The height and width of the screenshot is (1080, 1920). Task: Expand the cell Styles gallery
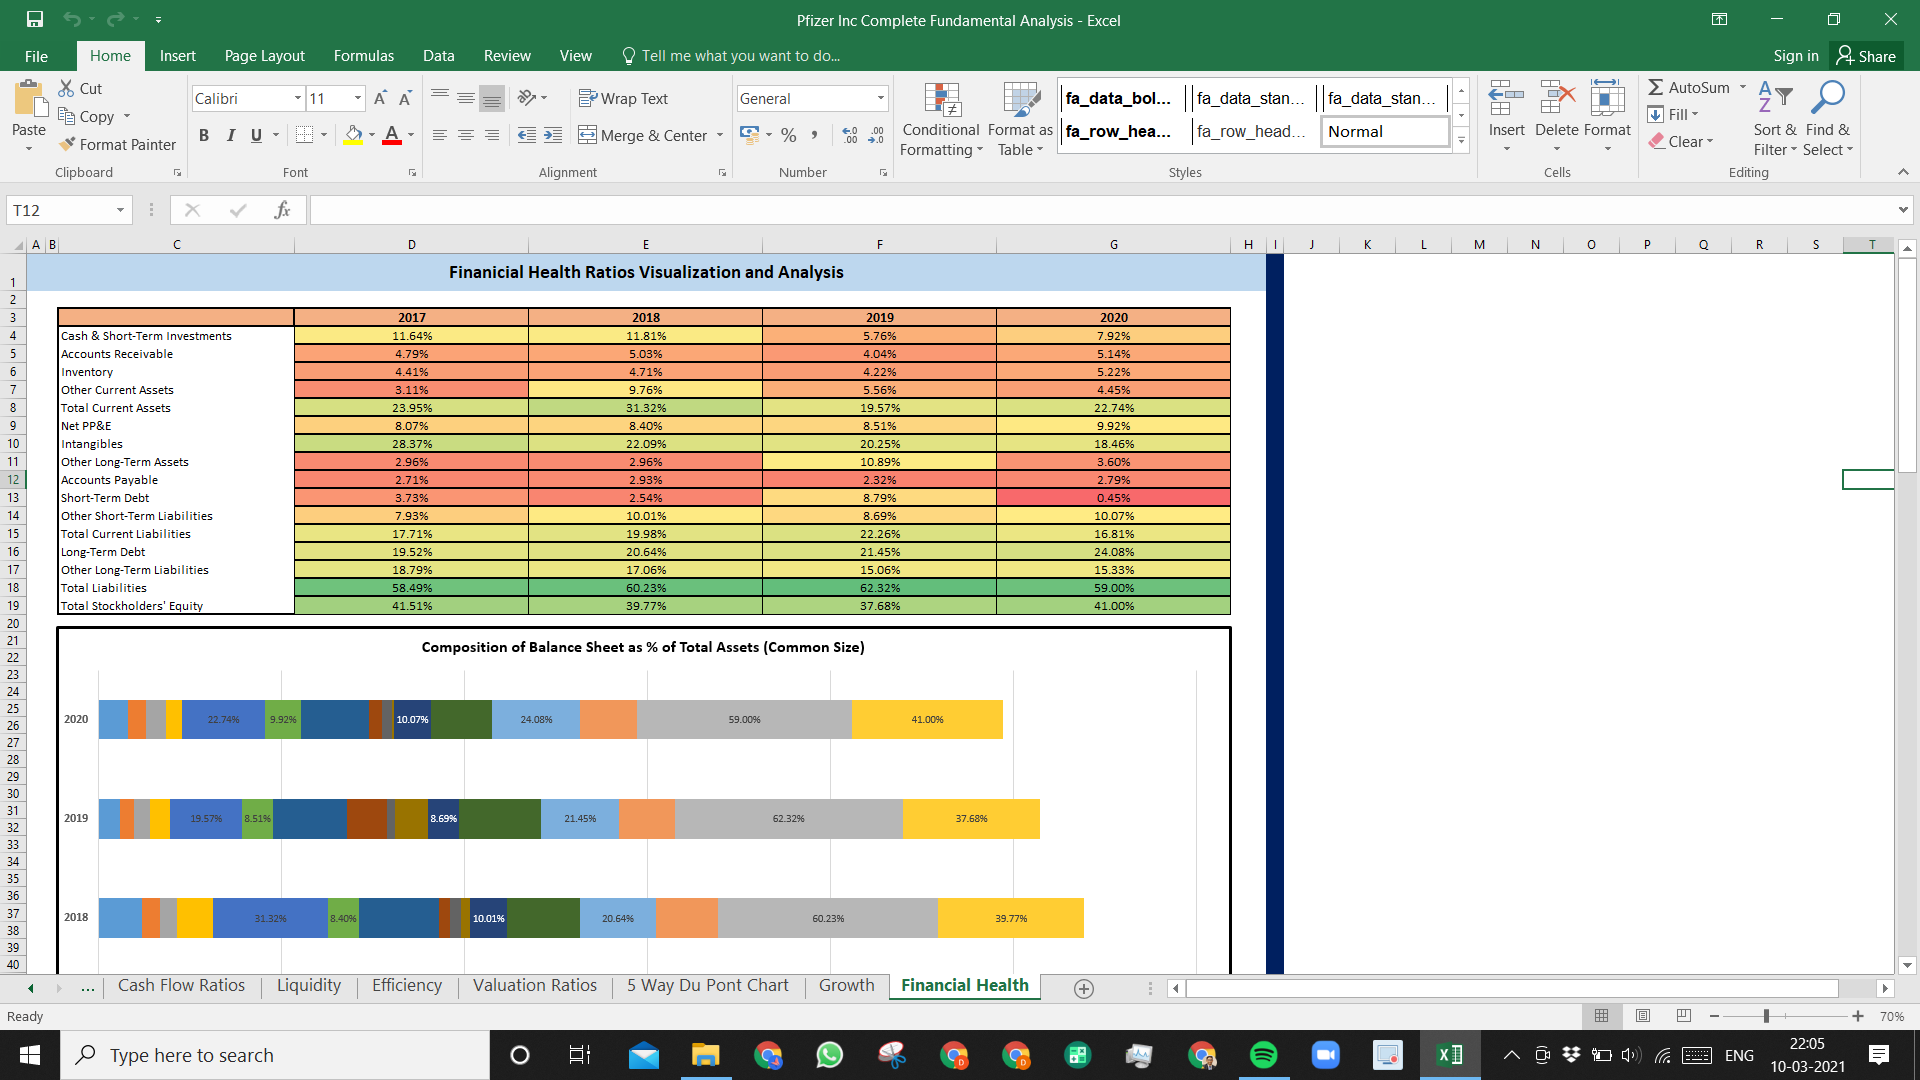point(1461,141)
